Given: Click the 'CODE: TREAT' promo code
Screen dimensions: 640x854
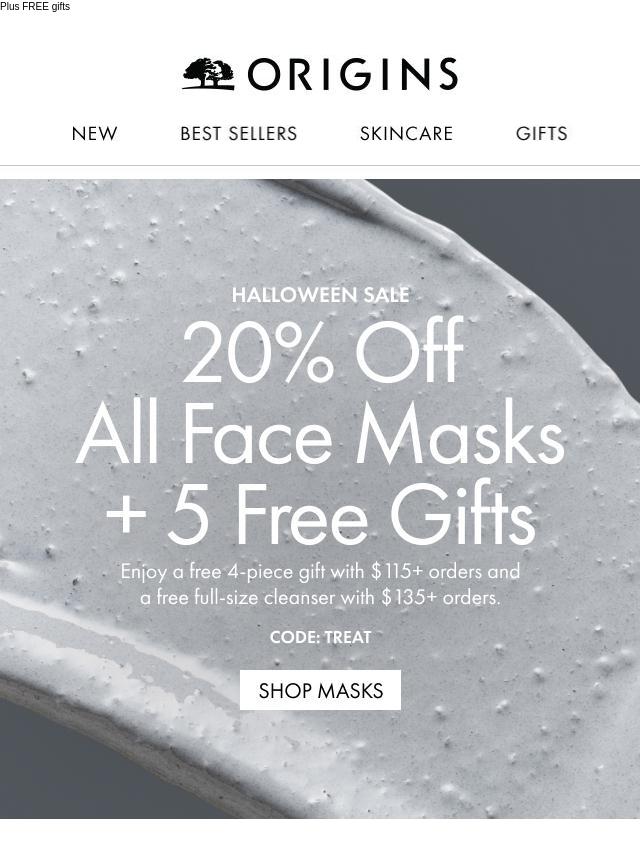Looking at the screenshot, I should (320, 637).
